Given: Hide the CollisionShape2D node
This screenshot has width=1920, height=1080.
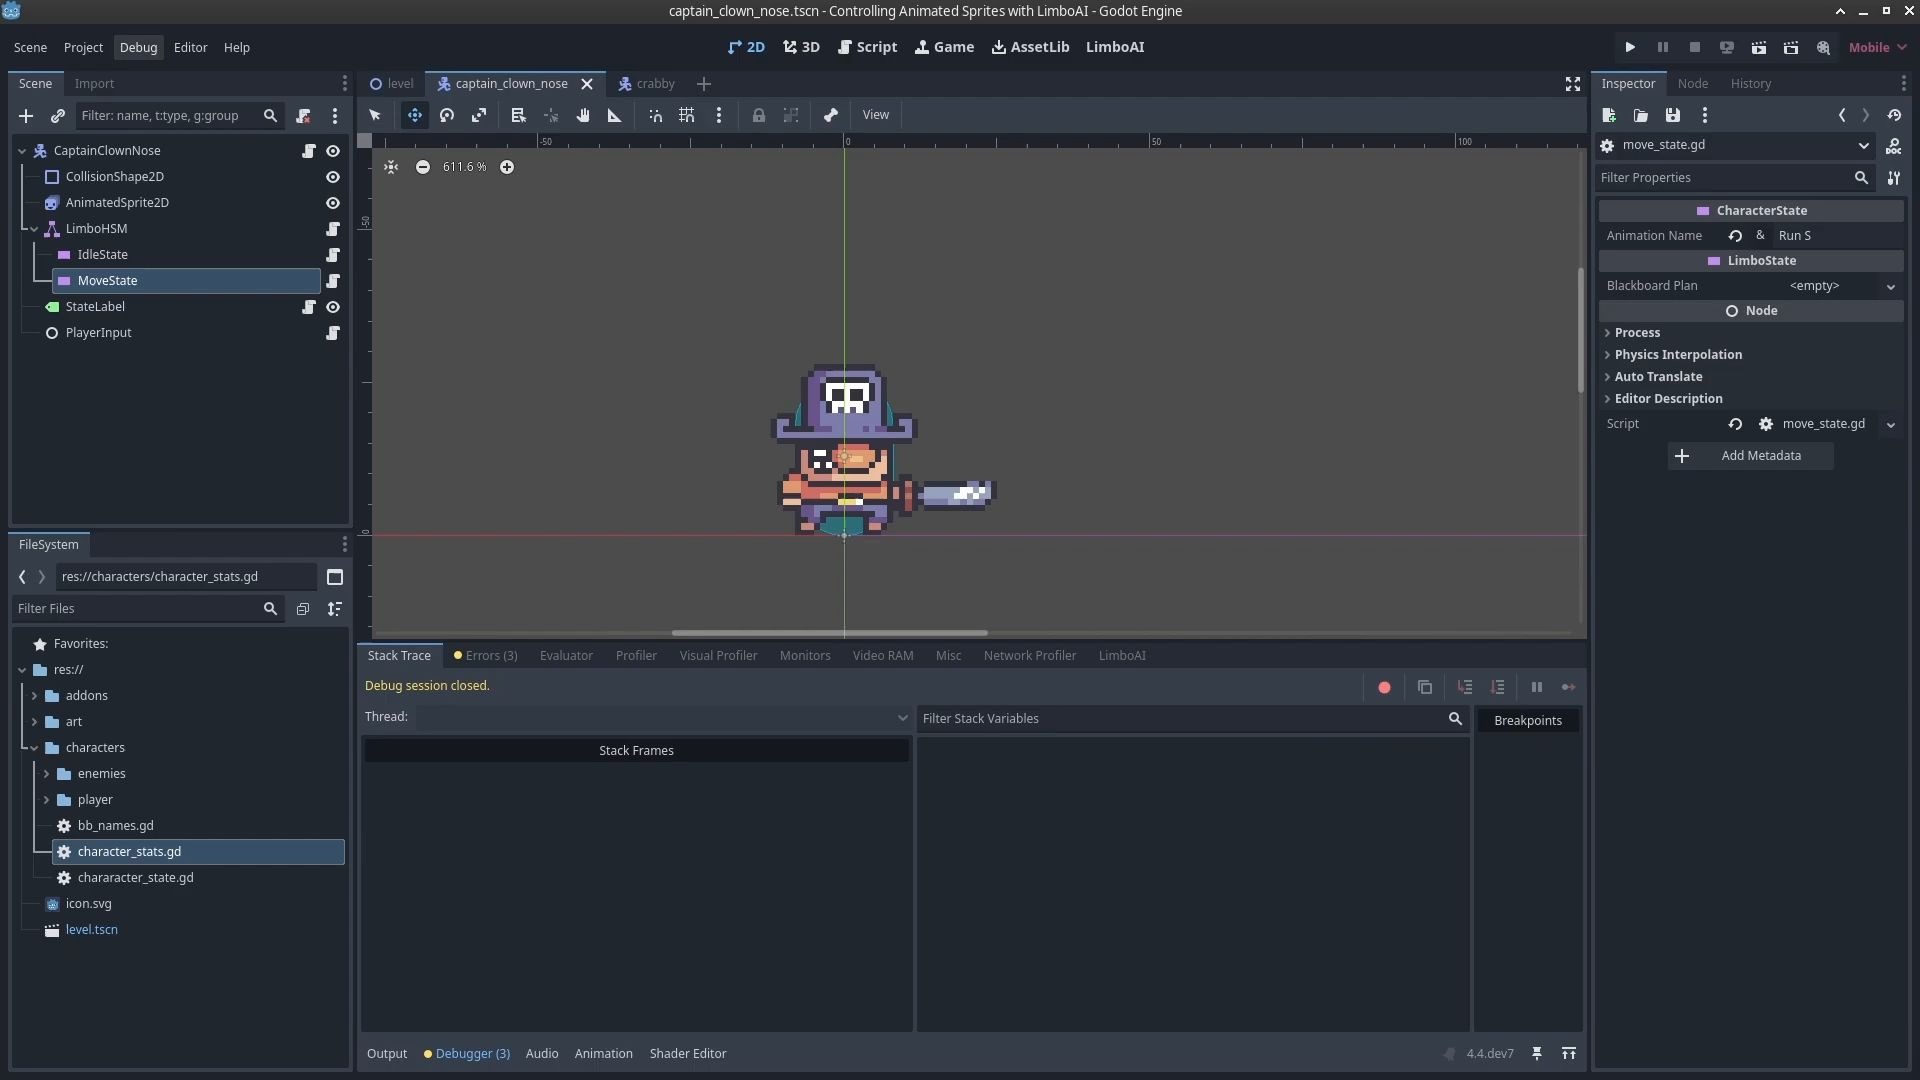Looking at the screenshot, I should (x=333, y=177).
